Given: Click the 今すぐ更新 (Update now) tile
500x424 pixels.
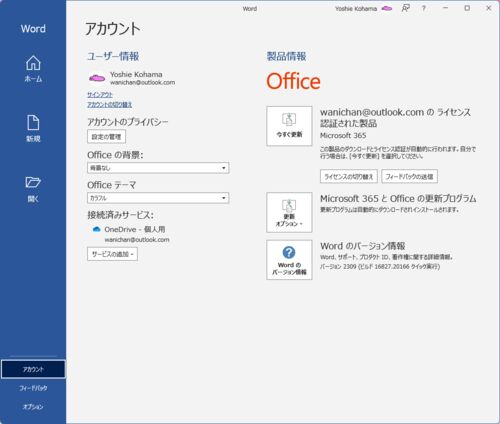Looking at the screenshot, I should tap(289, 126).
